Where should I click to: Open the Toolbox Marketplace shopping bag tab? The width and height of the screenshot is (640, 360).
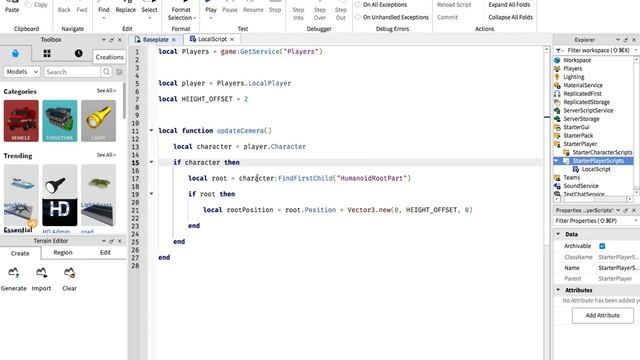click(15, 53)
